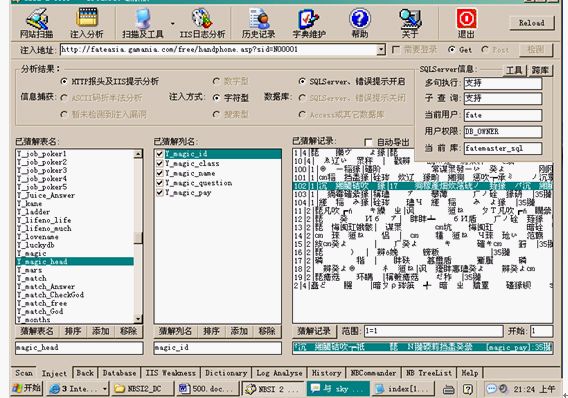Click 添加 under the table name list
This screenshot has width=568, height=398.
(x=101, y=331)
